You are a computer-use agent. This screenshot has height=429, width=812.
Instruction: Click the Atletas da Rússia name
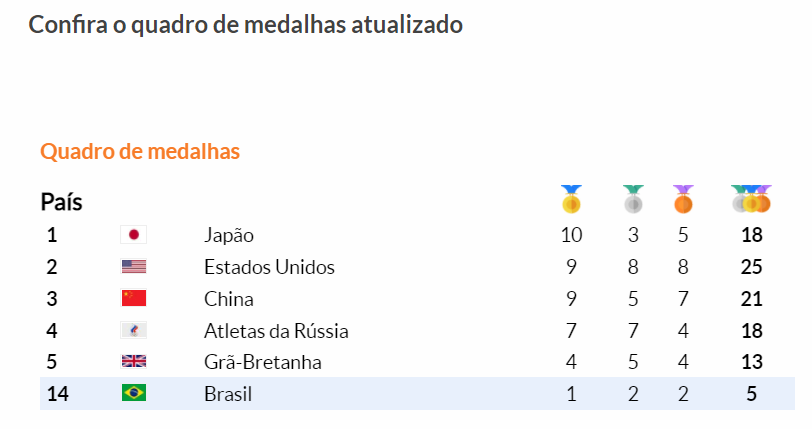276,330
